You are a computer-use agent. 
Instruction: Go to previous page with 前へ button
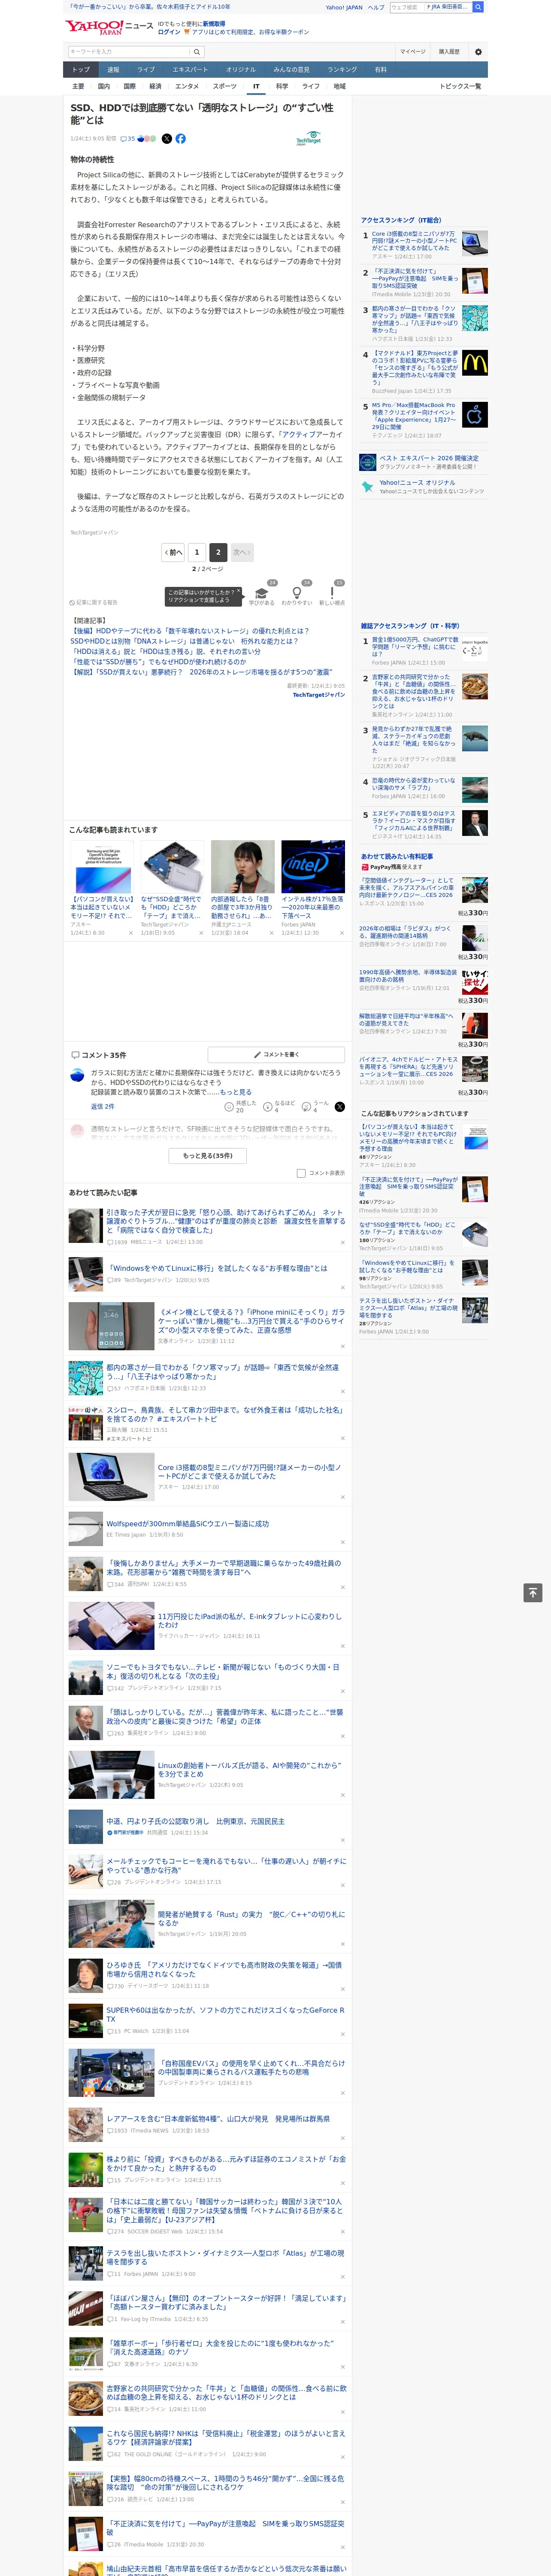coord(174,552)
